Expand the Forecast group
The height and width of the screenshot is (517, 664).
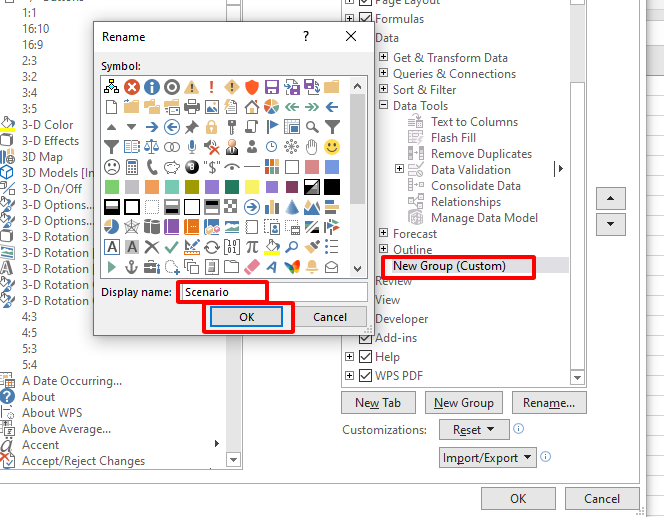[383, 232]
